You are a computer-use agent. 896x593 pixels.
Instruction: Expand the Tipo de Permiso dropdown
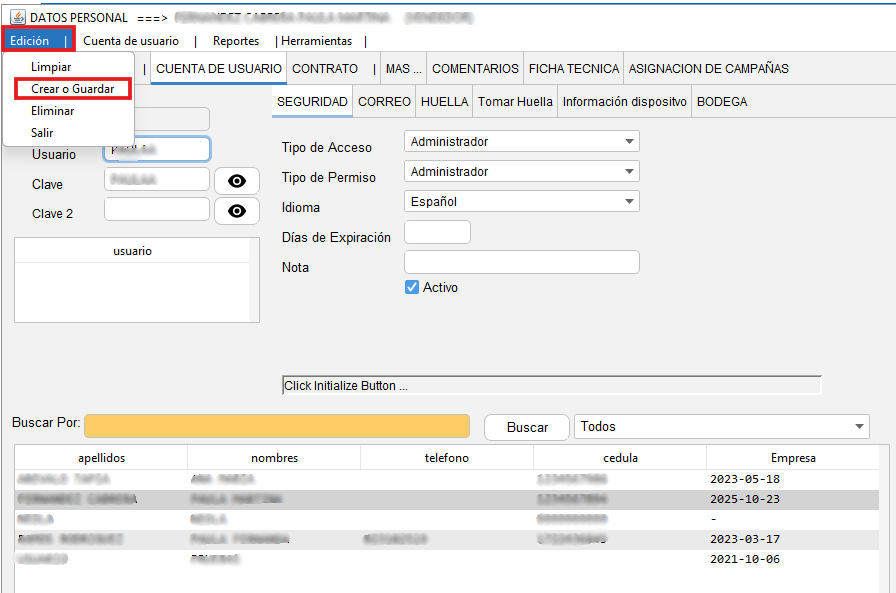click(521, 171)
